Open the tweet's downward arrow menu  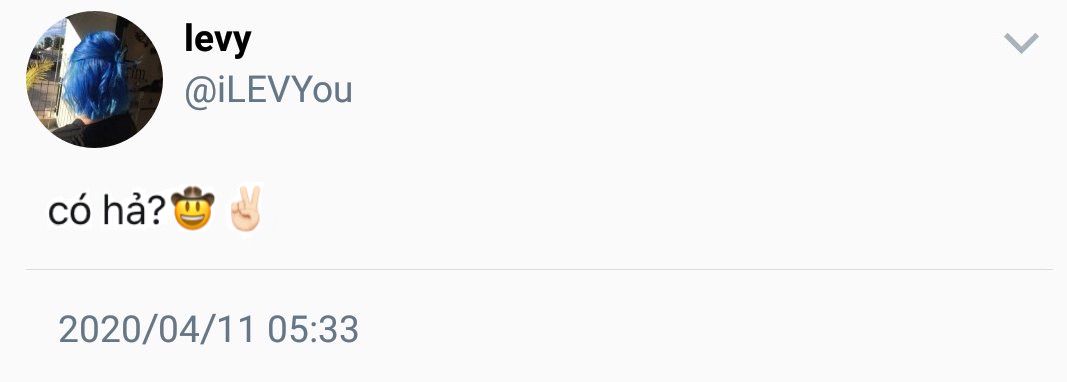tap(1021, 43)
